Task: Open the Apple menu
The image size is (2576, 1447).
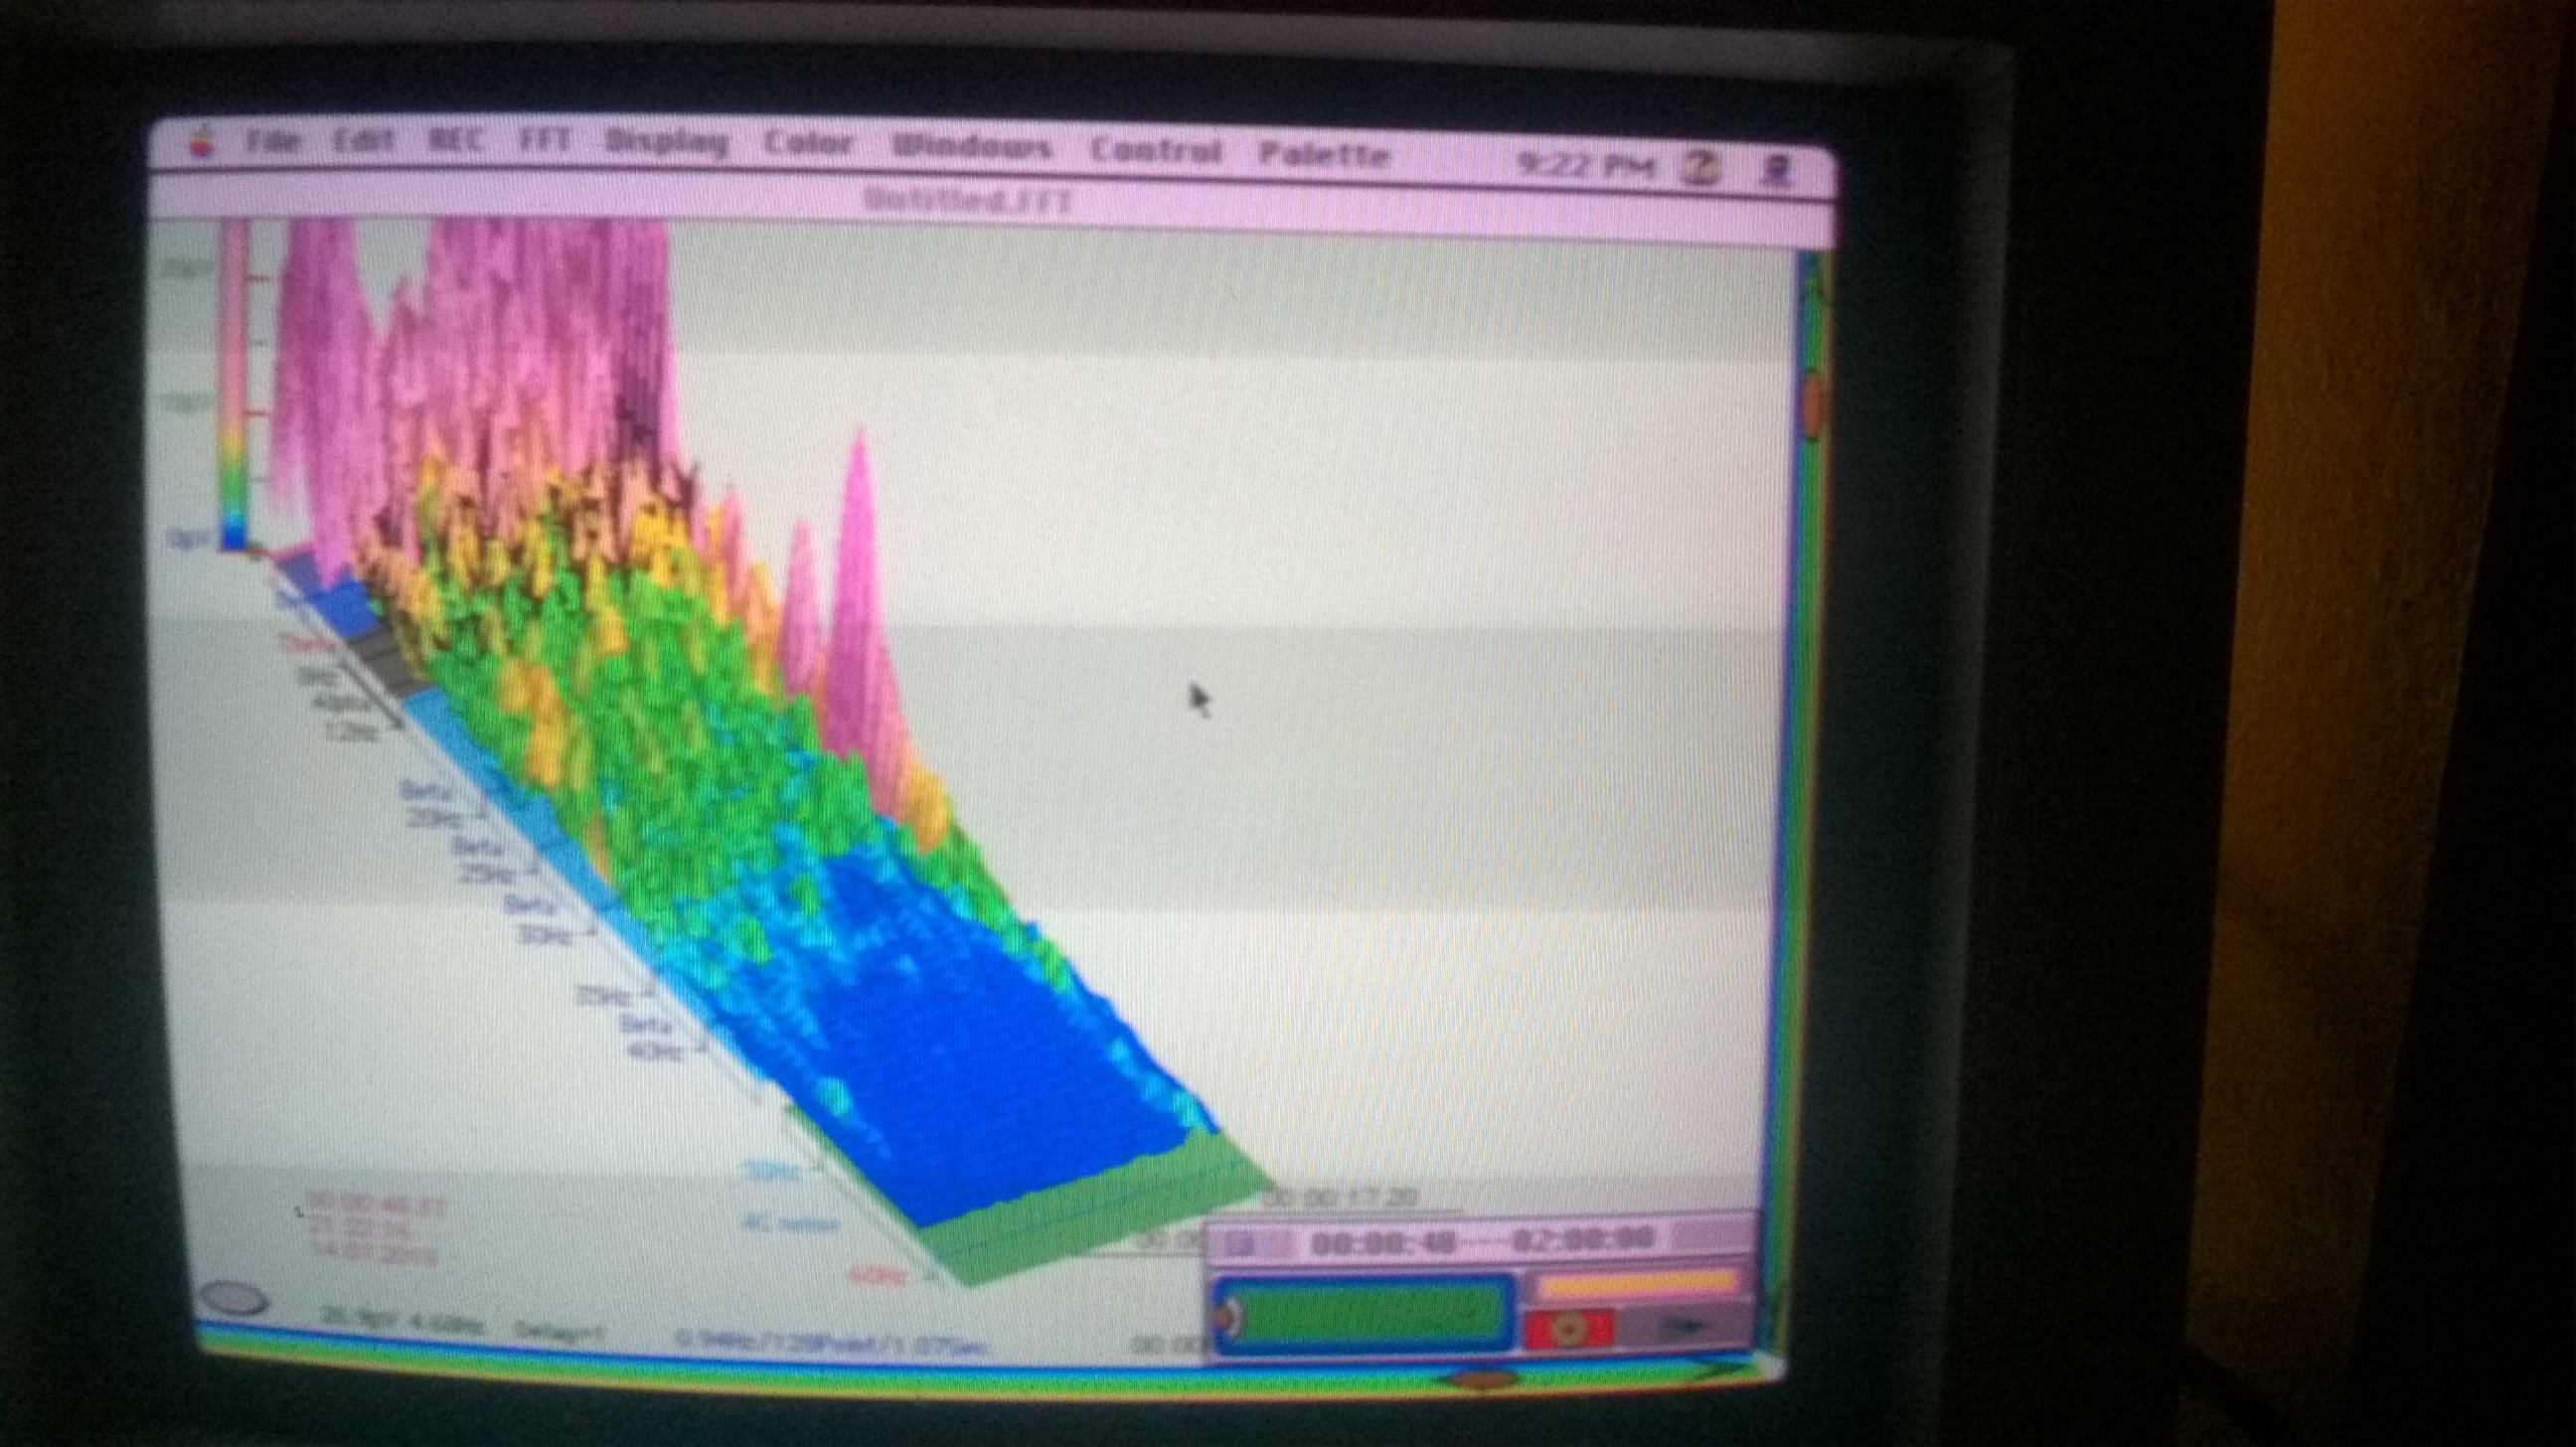Action: [x=203, y=143]
